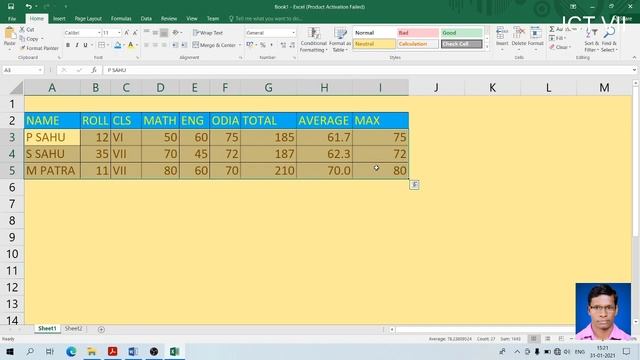Toggle Underline formatting
The width and height of the screenshot is (640, 360).
[x=85, y=45]
